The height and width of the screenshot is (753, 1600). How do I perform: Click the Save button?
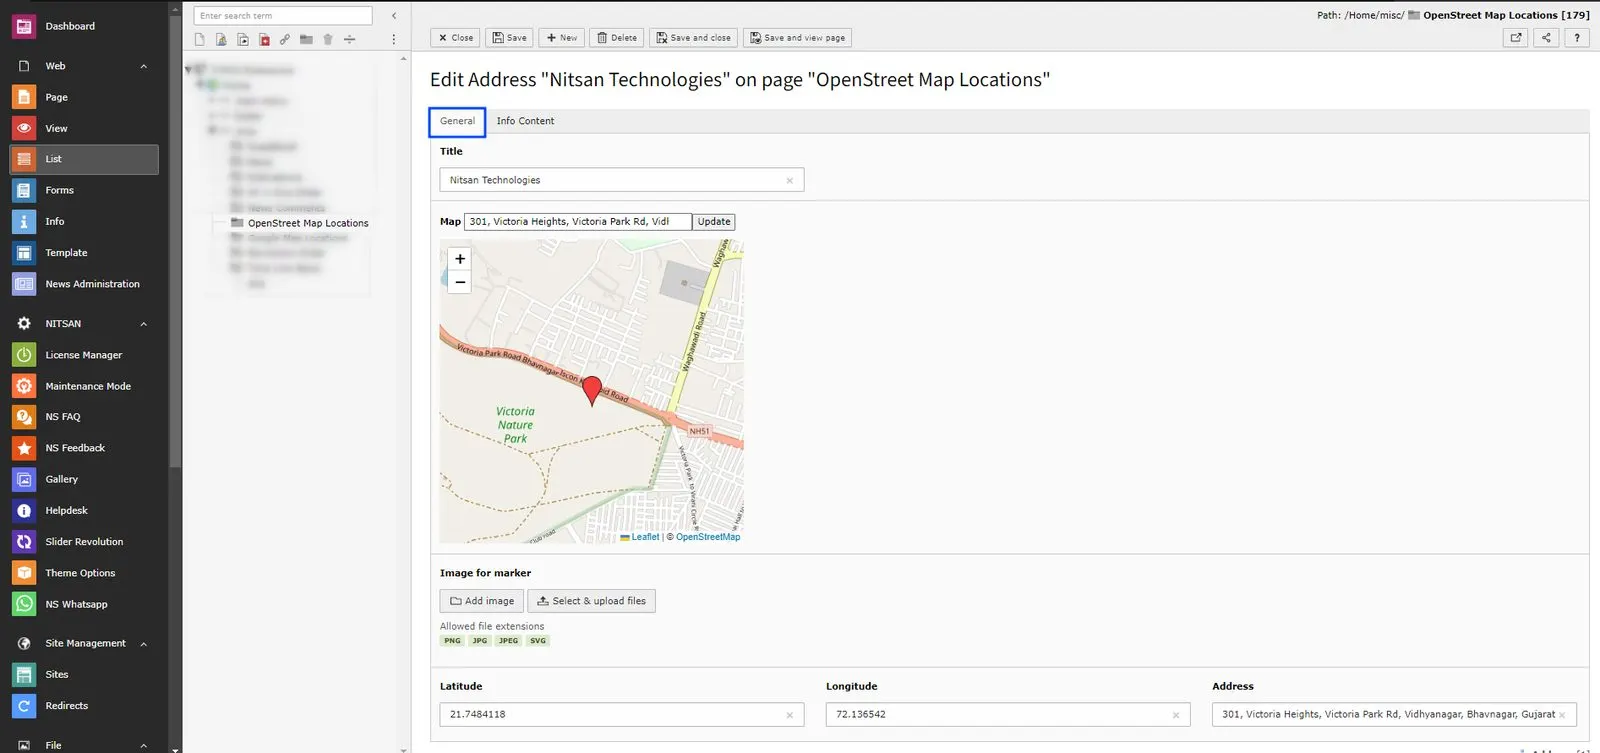coord(509,38)
